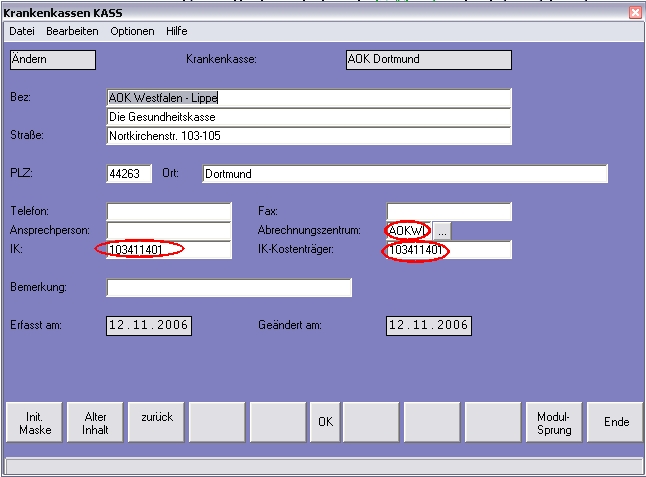Click the field containing Die Gesundheitskasse
Screen dimensions: 646x477
click(x=309, y=117)
